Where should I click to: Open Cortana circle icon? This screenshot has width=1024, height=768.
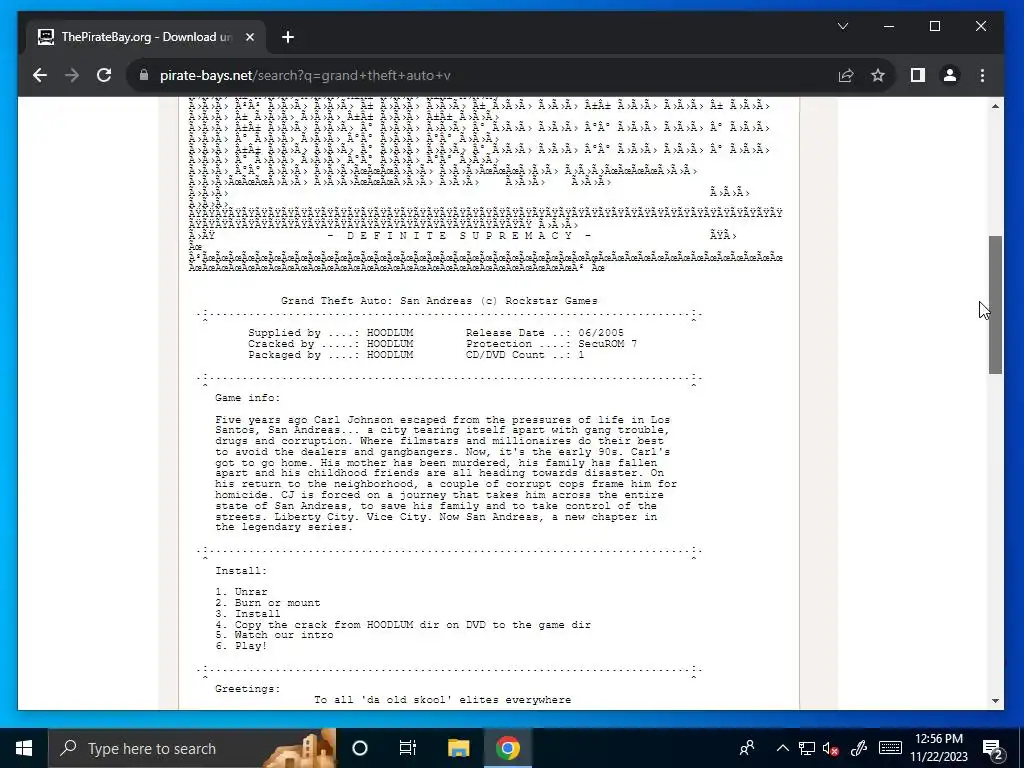tap(360, 748)
